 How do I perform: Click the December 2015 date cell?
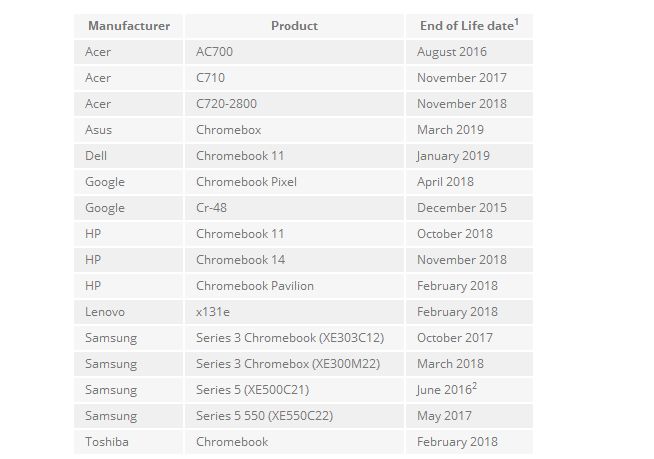(x=469, y=208)
